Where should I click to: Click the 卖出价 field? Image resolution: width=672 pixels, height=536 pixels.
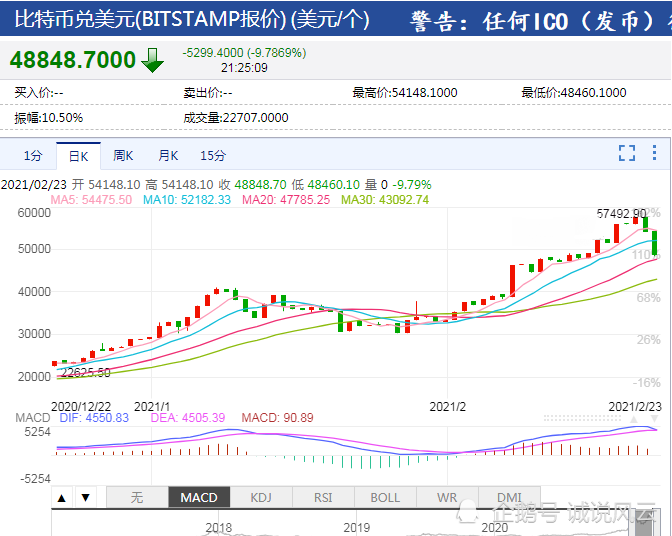(208, 93)
